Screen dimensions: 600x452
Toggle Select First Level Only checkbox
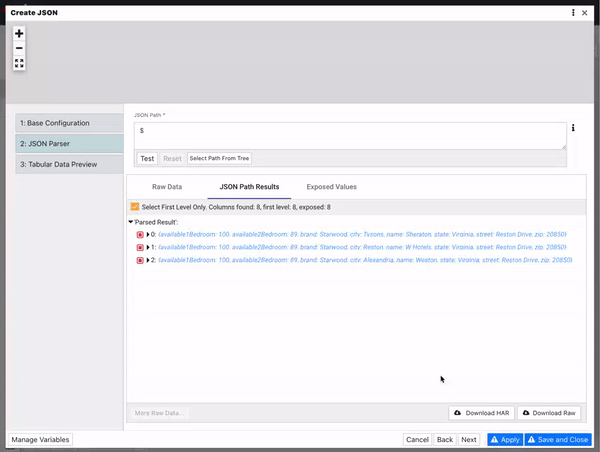tap(135, 207)
